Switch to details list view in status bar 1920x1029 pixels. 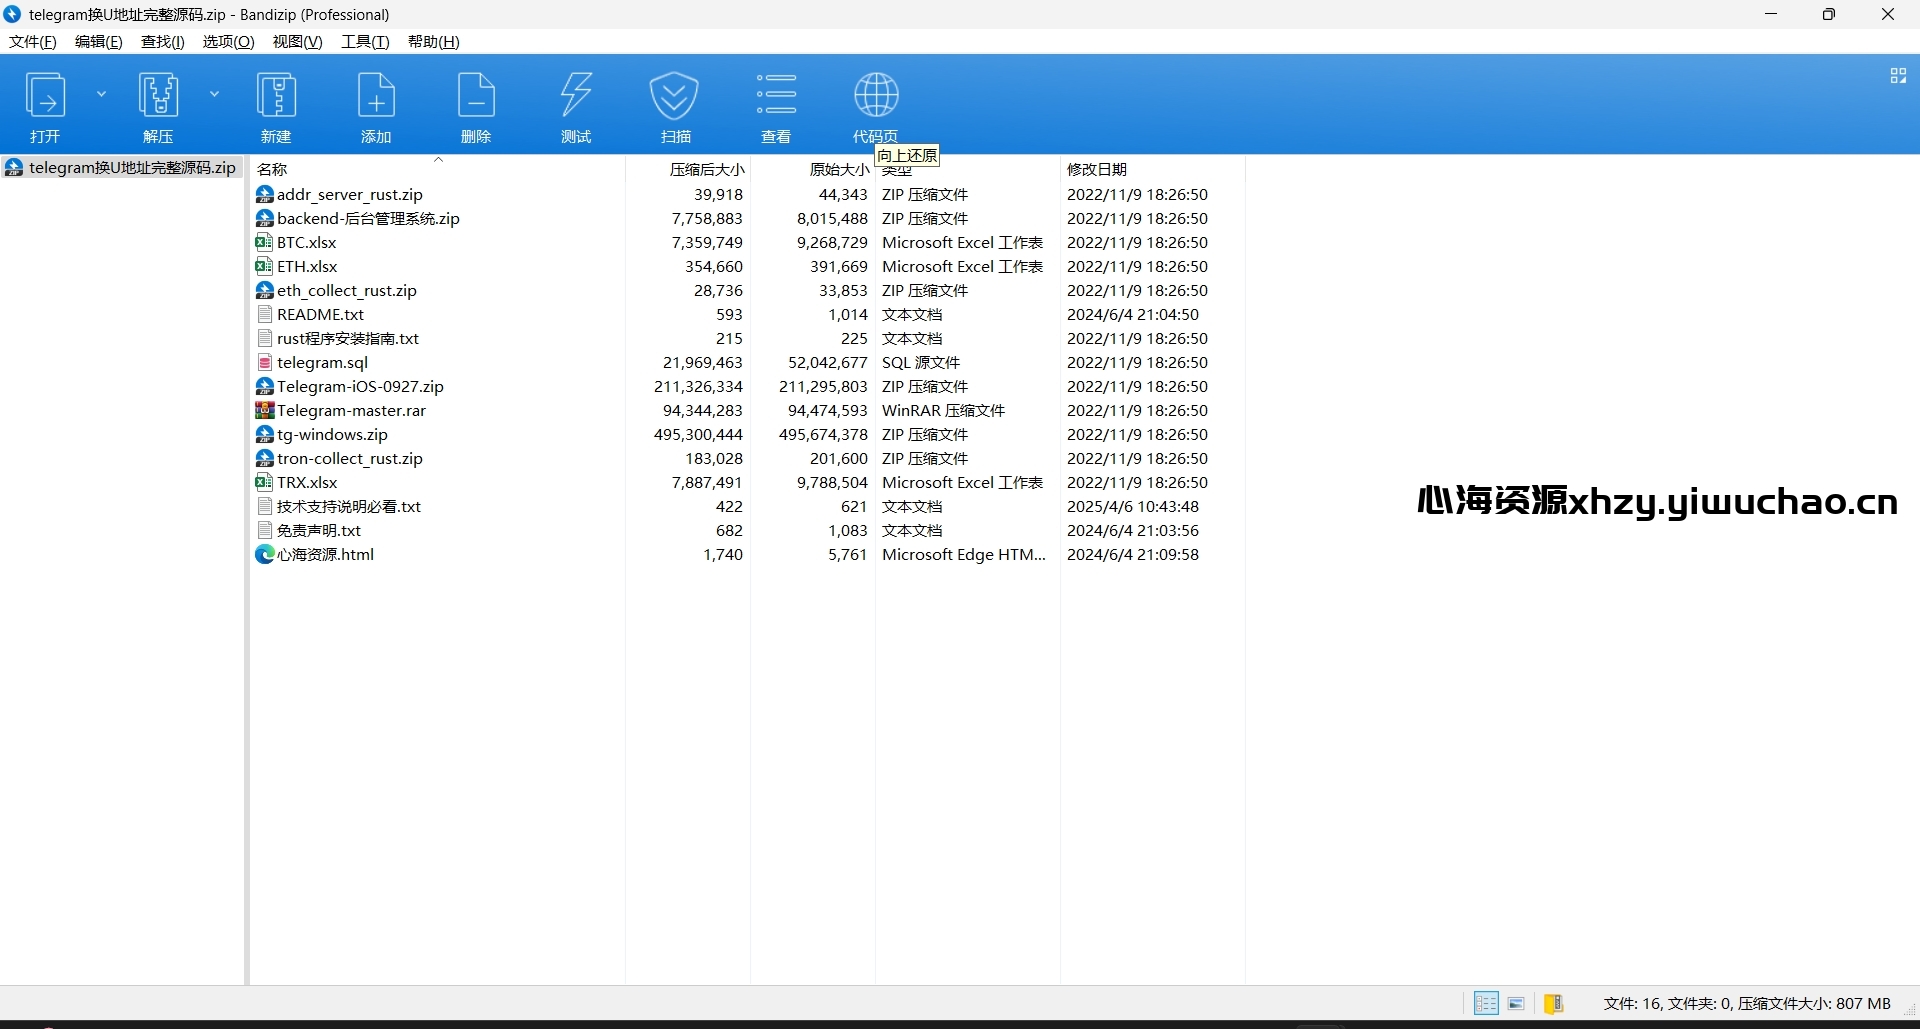coord(1486,1003)
